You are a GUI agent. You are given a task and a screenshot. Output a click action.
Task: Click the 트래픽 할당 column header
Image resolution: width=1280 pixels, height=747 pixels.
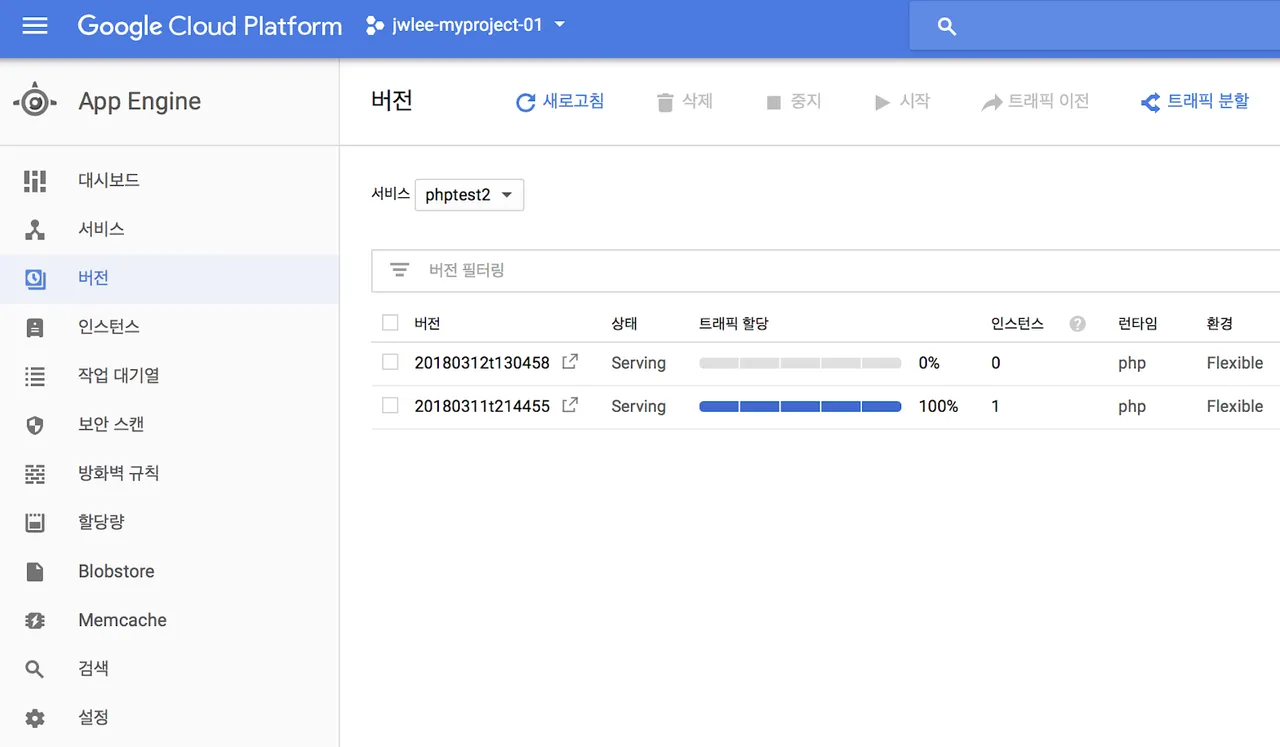pyautogui.click(x=734, y=323)
